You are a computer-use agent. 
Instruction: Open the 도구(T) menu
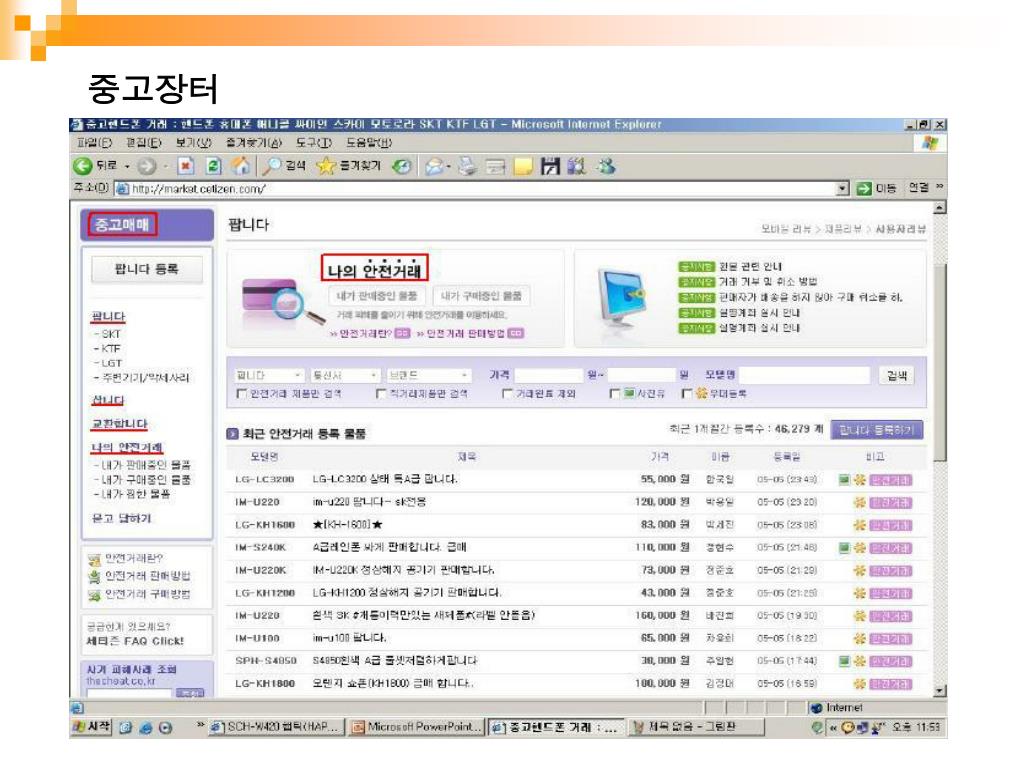[314, 143]
